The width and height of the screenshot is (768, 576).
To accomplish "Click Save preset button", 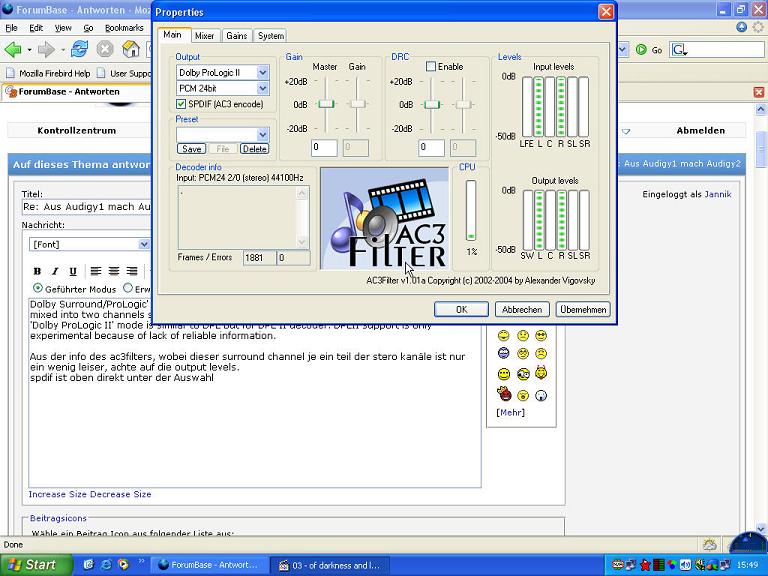I will (x=191, y=149).
